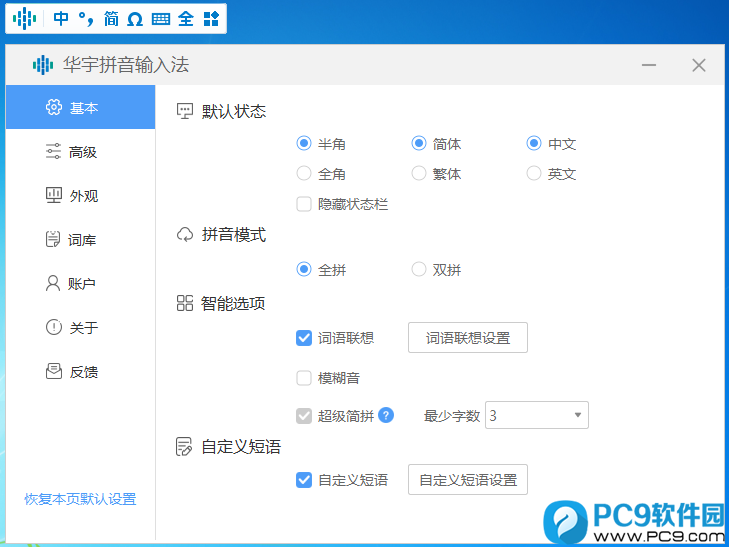The image size is (729, 547).
Task: Open the Ω symbol panel on IME bar
Action: 135,19
